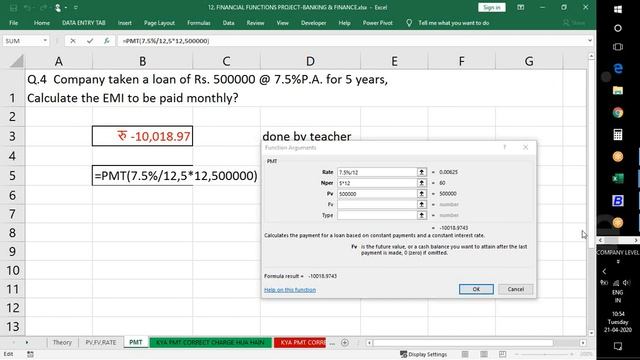This screenshot has width=640, height=360.
Task: Open Calculator from the taskbar
Action: click(x=618, y=135)
